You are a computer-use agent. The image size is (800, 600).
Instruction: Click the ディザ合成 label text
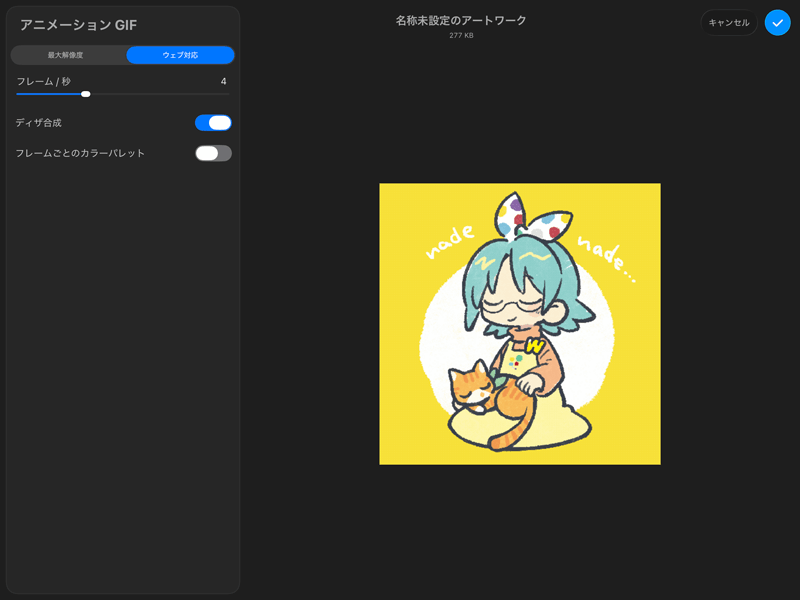point(39,123)
